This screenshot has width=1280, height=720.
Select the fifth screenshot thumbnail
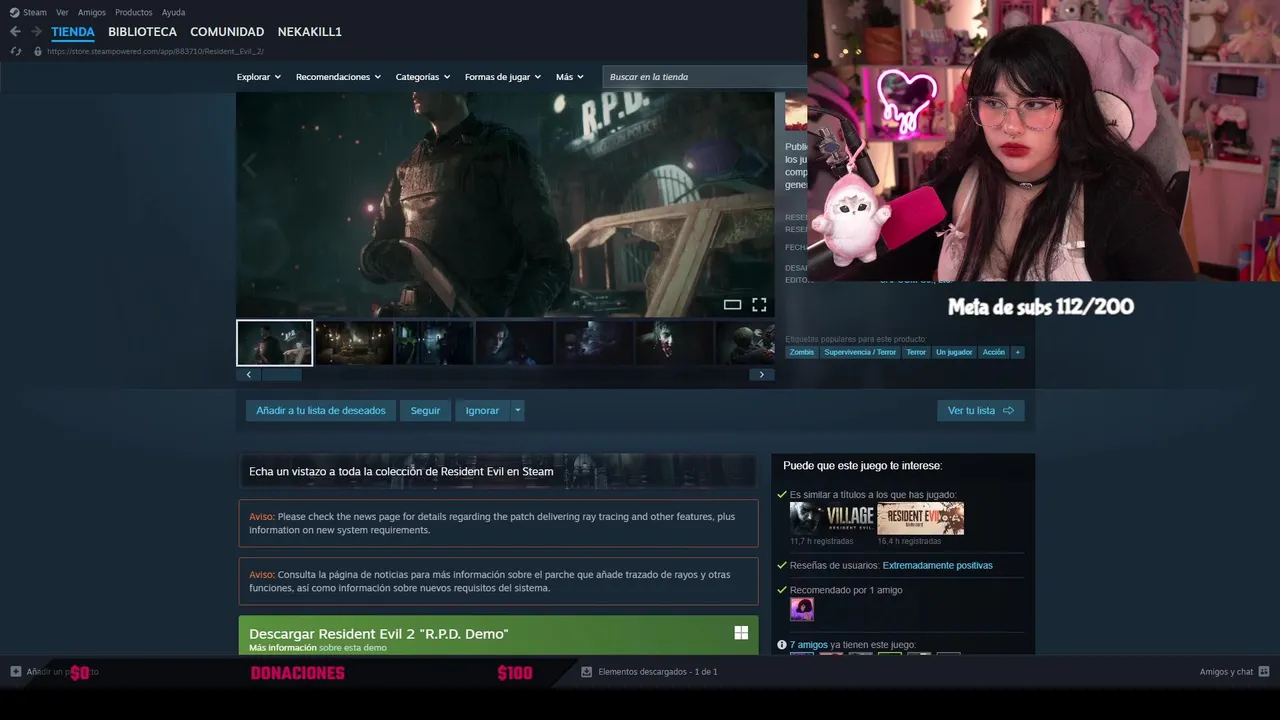594,343
